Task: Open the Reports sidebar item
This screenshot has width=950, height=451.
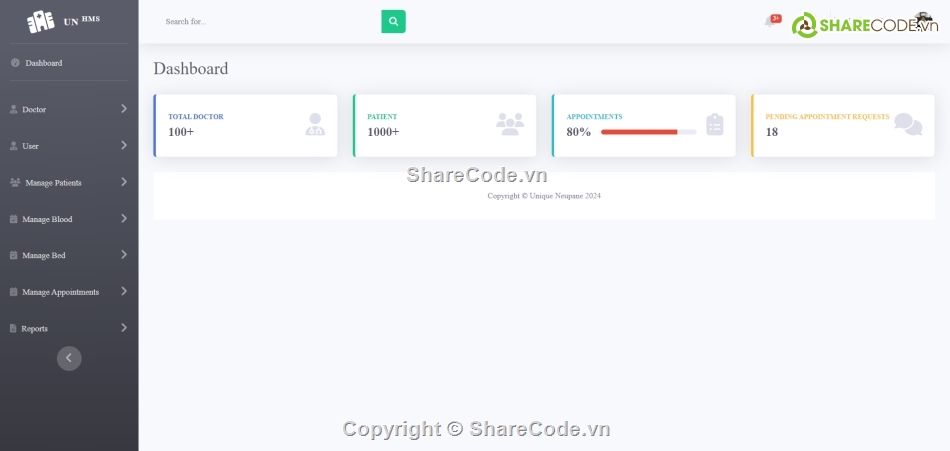Action: 35,329
